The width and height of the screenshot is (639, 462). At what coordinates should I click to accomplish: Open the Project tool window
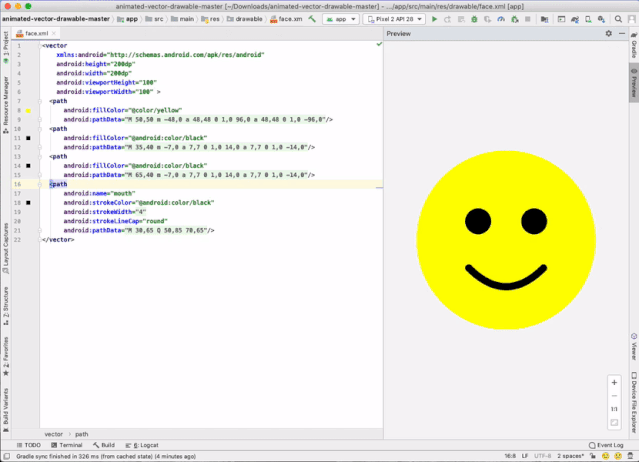(x=5, y=43)
